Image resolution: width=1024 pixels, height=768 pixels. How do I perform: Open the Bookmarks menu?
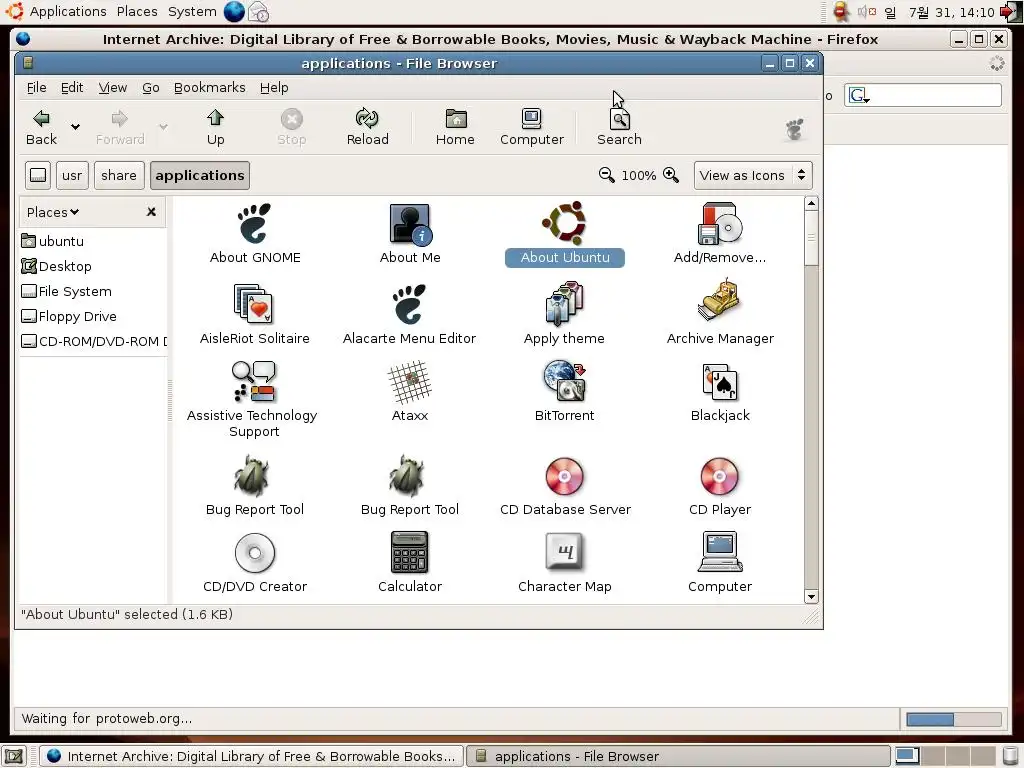coord(209,88)
